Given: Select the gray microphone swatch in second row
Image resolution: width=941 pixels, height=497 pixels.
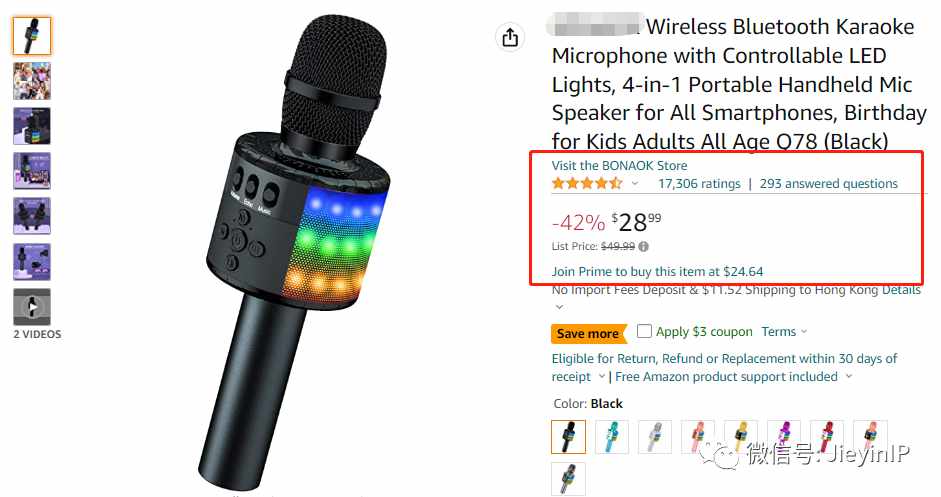Looking at the screenshot, I should pos(568,479).
